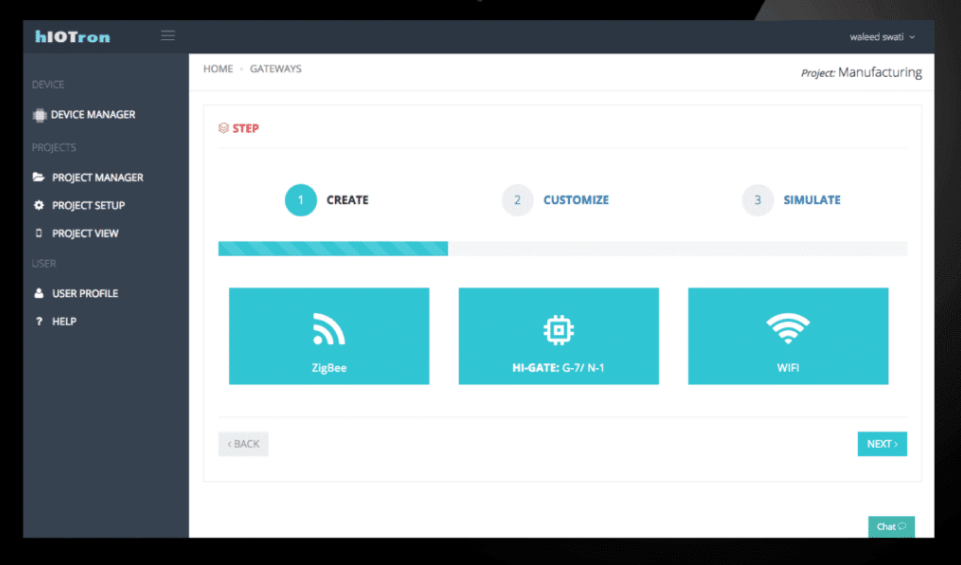
Task: Switch to the CUSTOMIZE step
Action: [576, 200]
